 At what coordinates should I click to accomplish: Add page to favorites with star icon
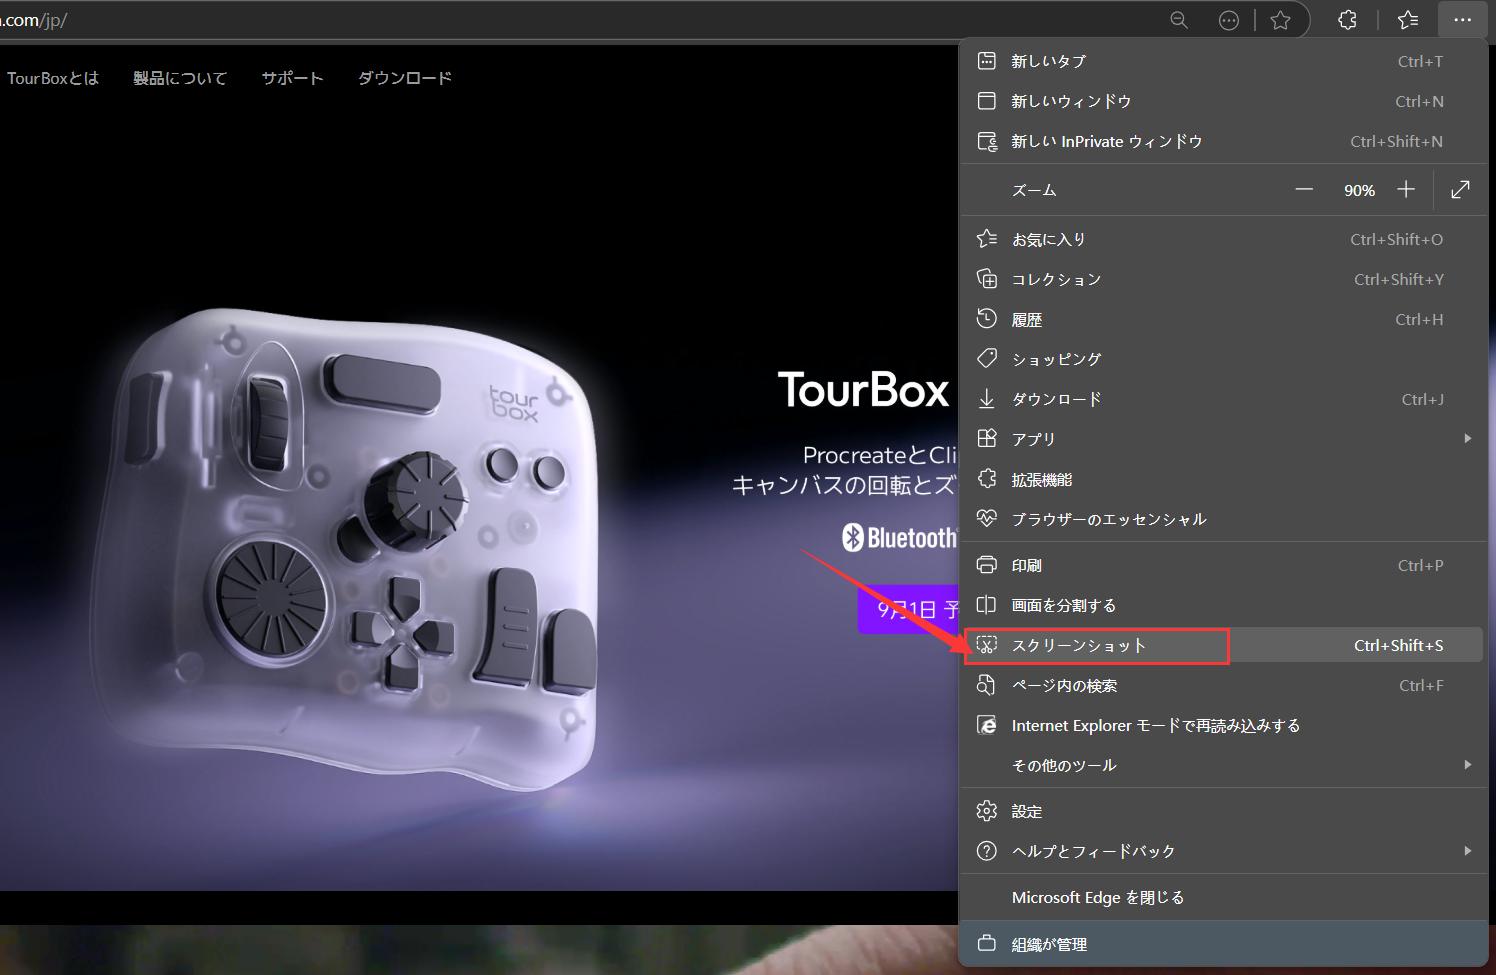coord(1280,20)
